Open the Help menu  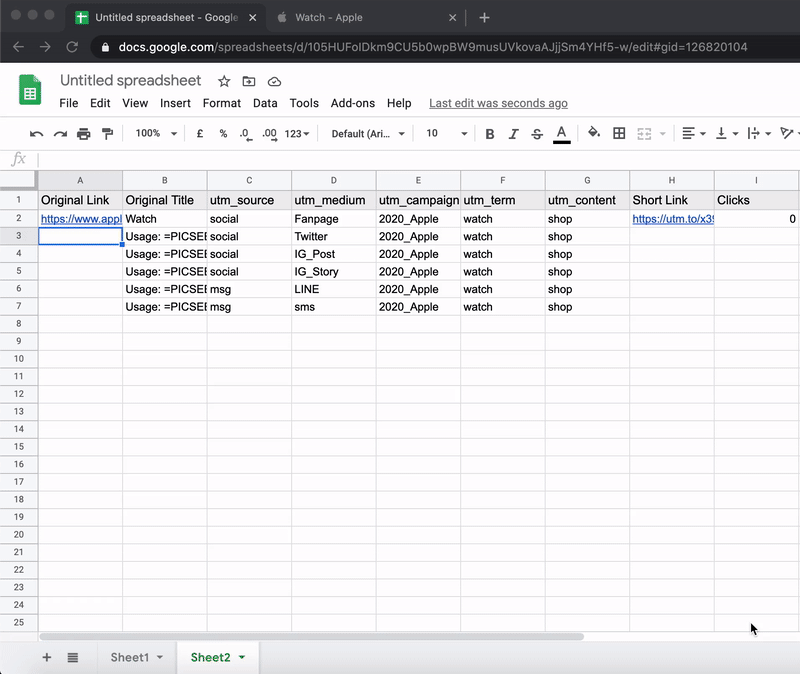[x=399, y=103]
